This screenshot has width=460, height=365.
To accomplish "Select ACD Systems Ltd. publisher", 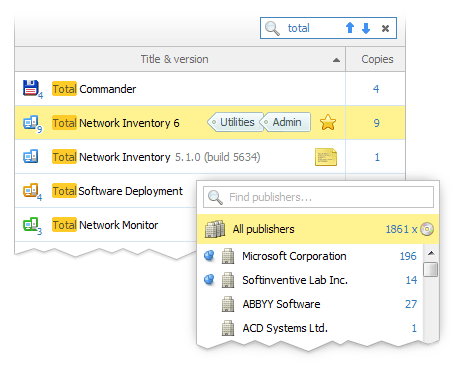I will pos(285,328).
